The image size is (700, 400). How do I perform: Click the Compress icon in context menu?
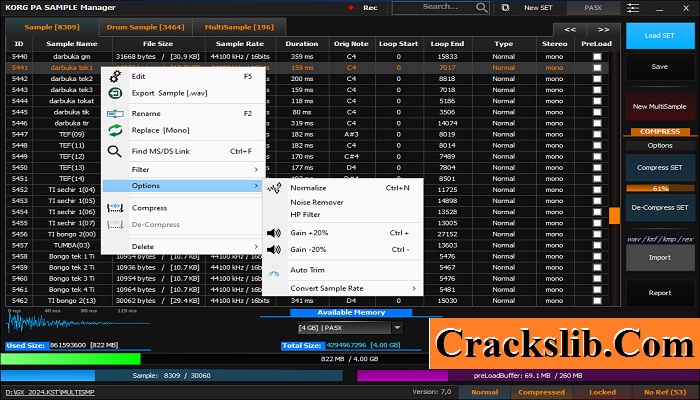coord(115,208)
